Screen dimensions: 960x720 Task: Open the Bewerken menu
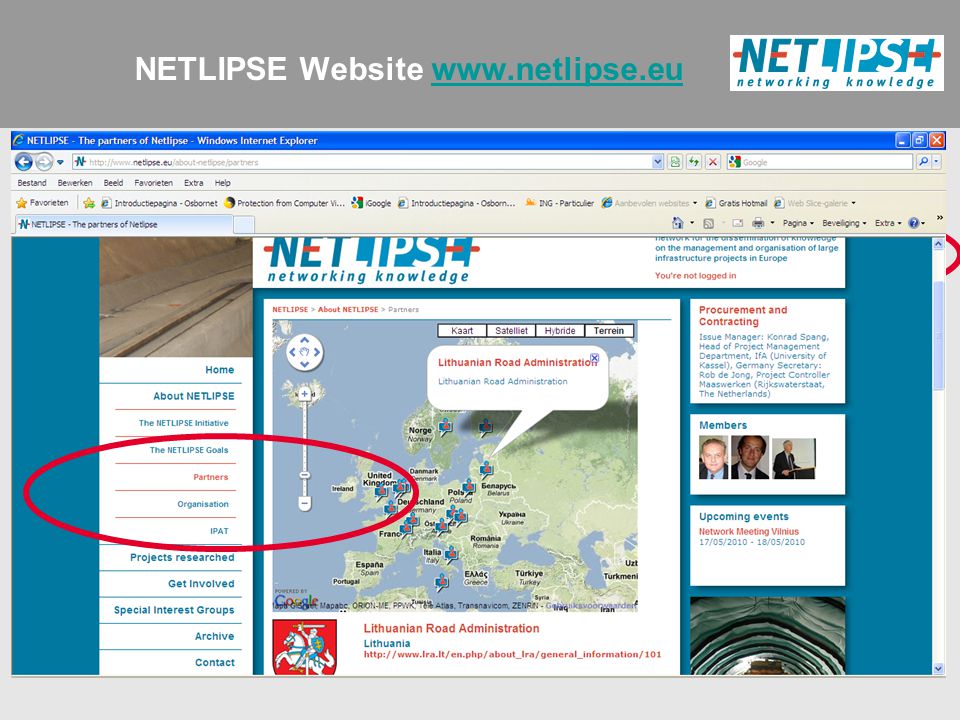(75, 183)
